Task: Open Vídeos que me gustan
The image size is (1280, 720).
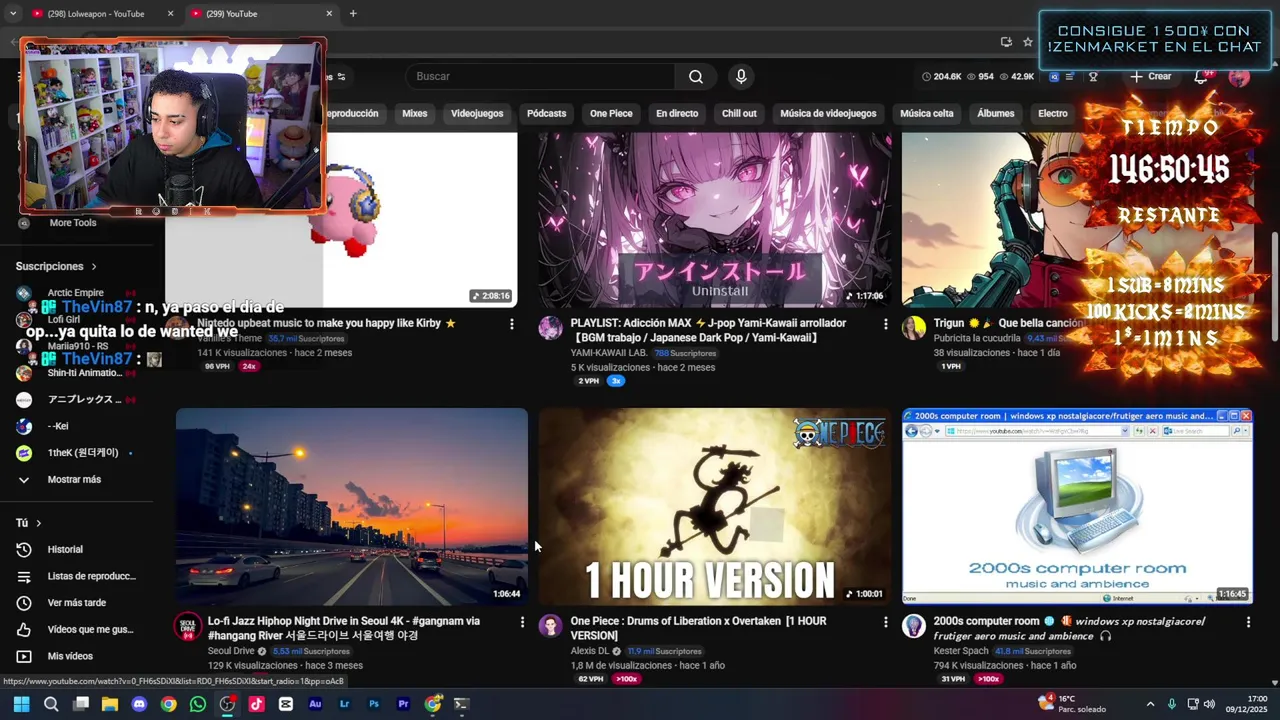Action: click(x=90, y=629)
